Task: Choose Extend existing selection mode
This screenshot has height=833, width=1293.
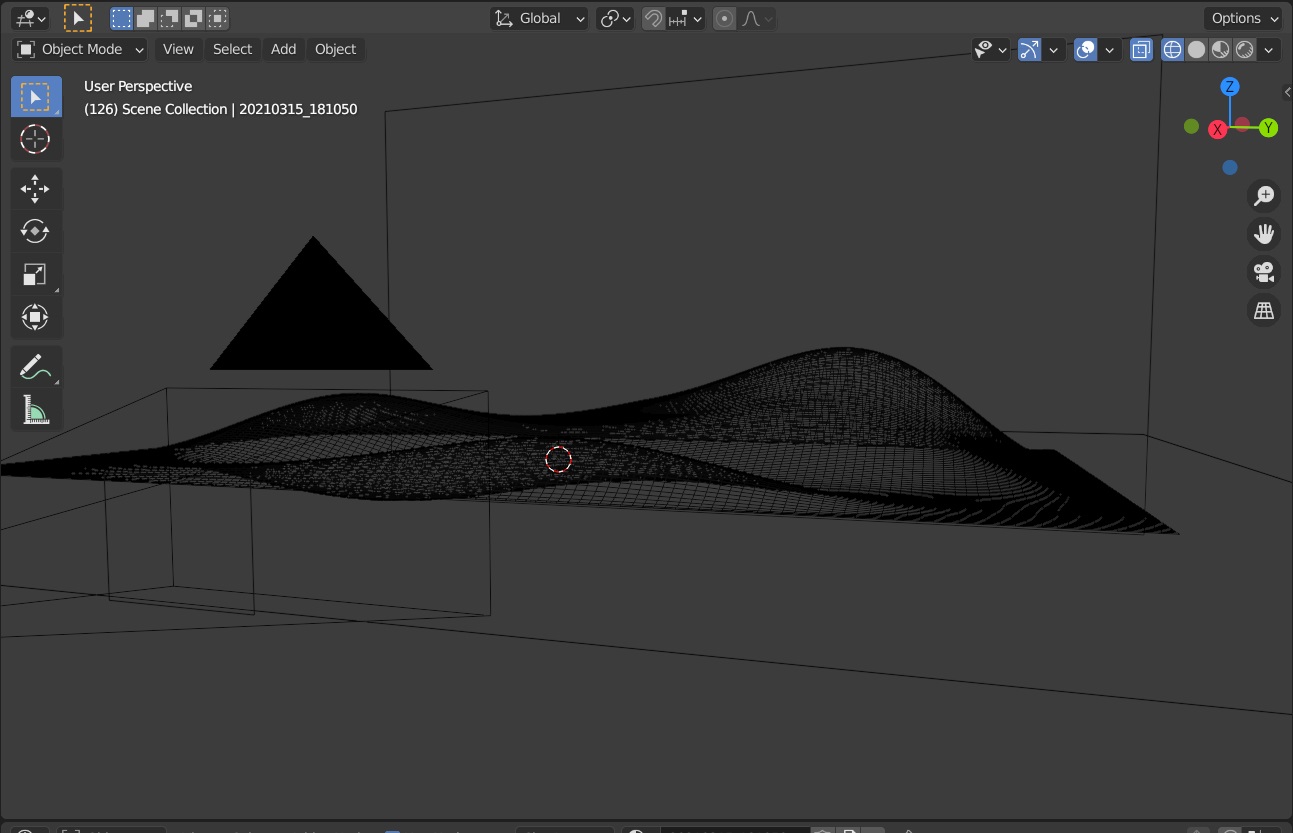Action: pyautogui.click(x=146, y=18)
